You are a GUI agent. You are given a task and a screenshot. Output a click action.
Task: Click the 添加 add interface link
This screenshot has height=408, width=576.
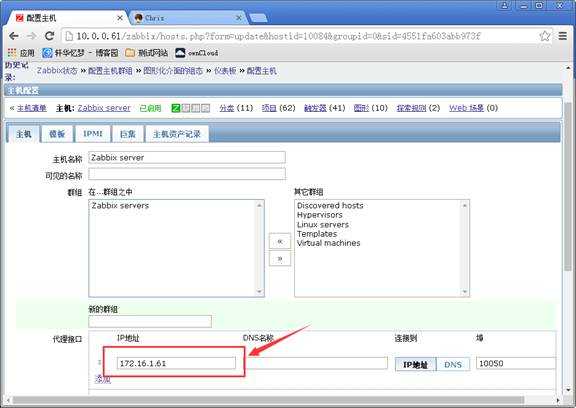102,379
